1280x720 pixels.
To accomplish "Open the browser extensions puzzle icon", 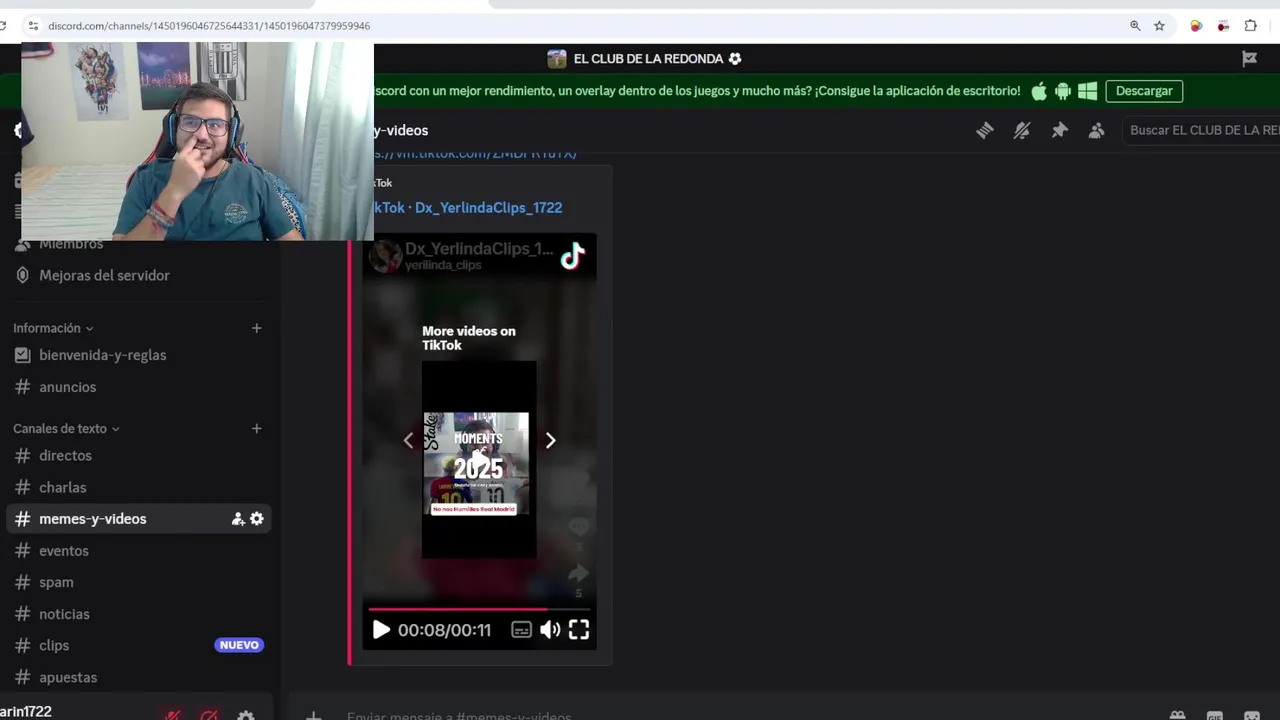I will click(x=1250, y=26).
